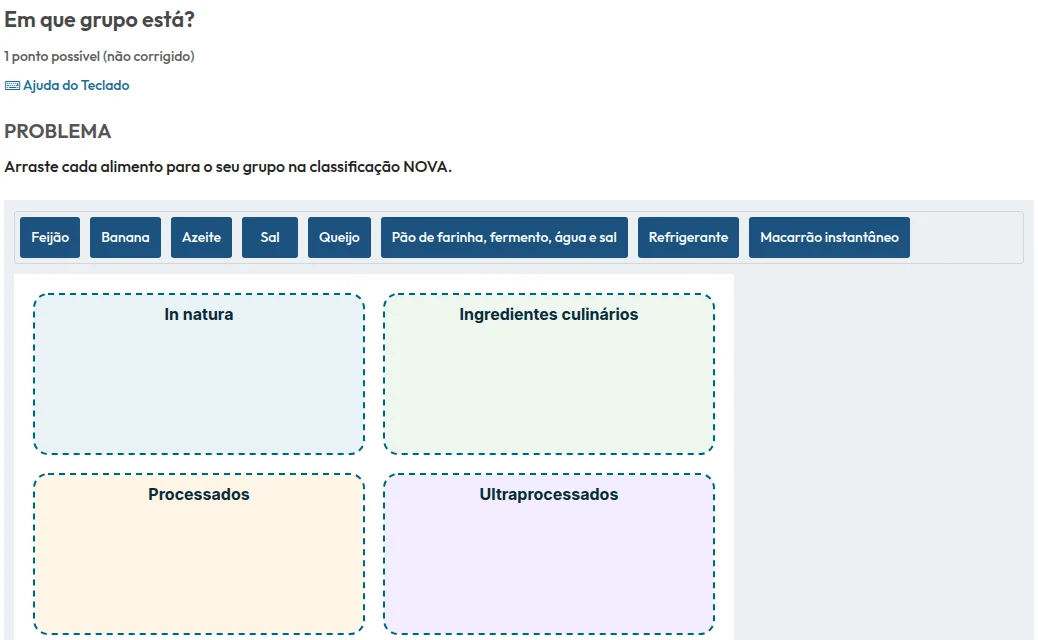This screenshot has width=1038, height=640.
Task: Select the Queijo food item
Action: point(339,237)
